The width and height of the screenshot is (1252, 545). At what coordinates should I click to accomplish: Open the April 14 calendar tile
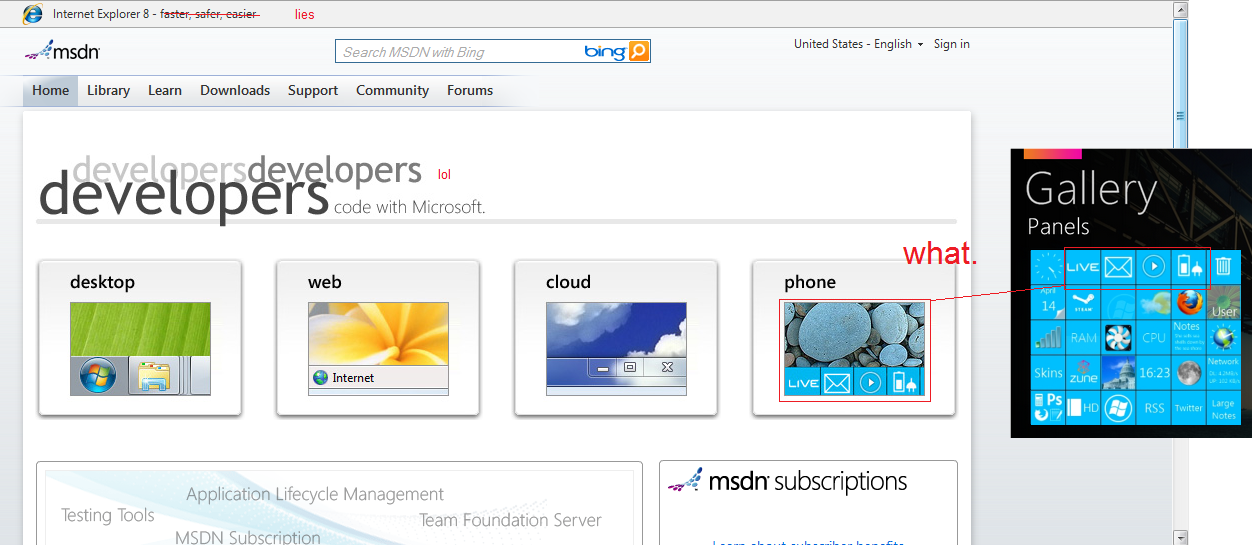1048,302
